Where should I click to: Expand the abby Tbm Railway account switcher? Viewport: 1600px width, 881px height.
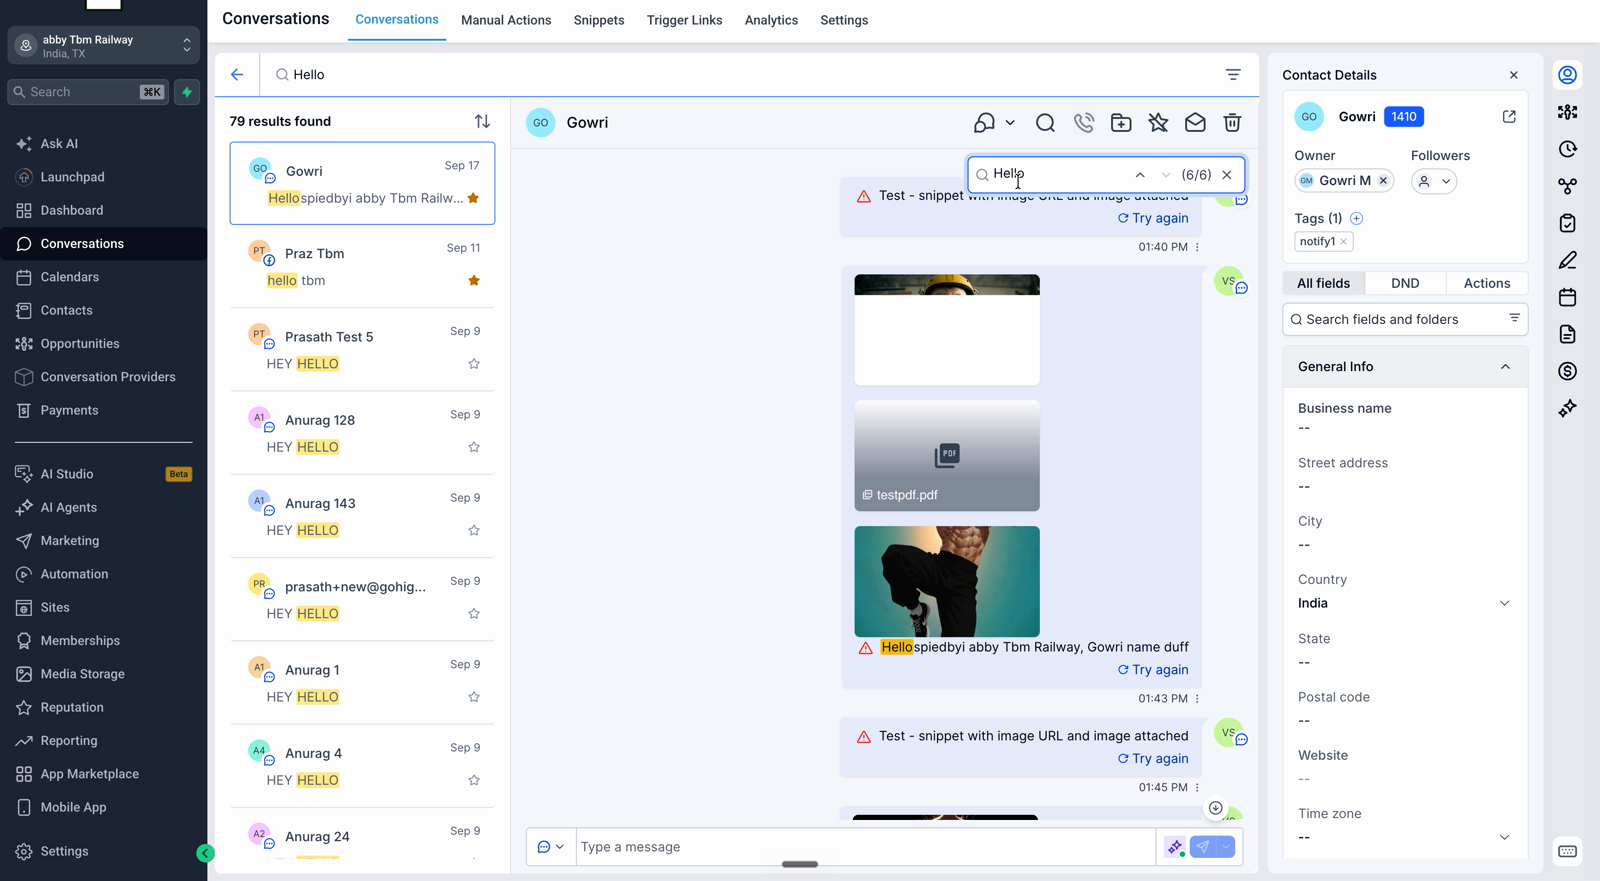click(104, 46)
